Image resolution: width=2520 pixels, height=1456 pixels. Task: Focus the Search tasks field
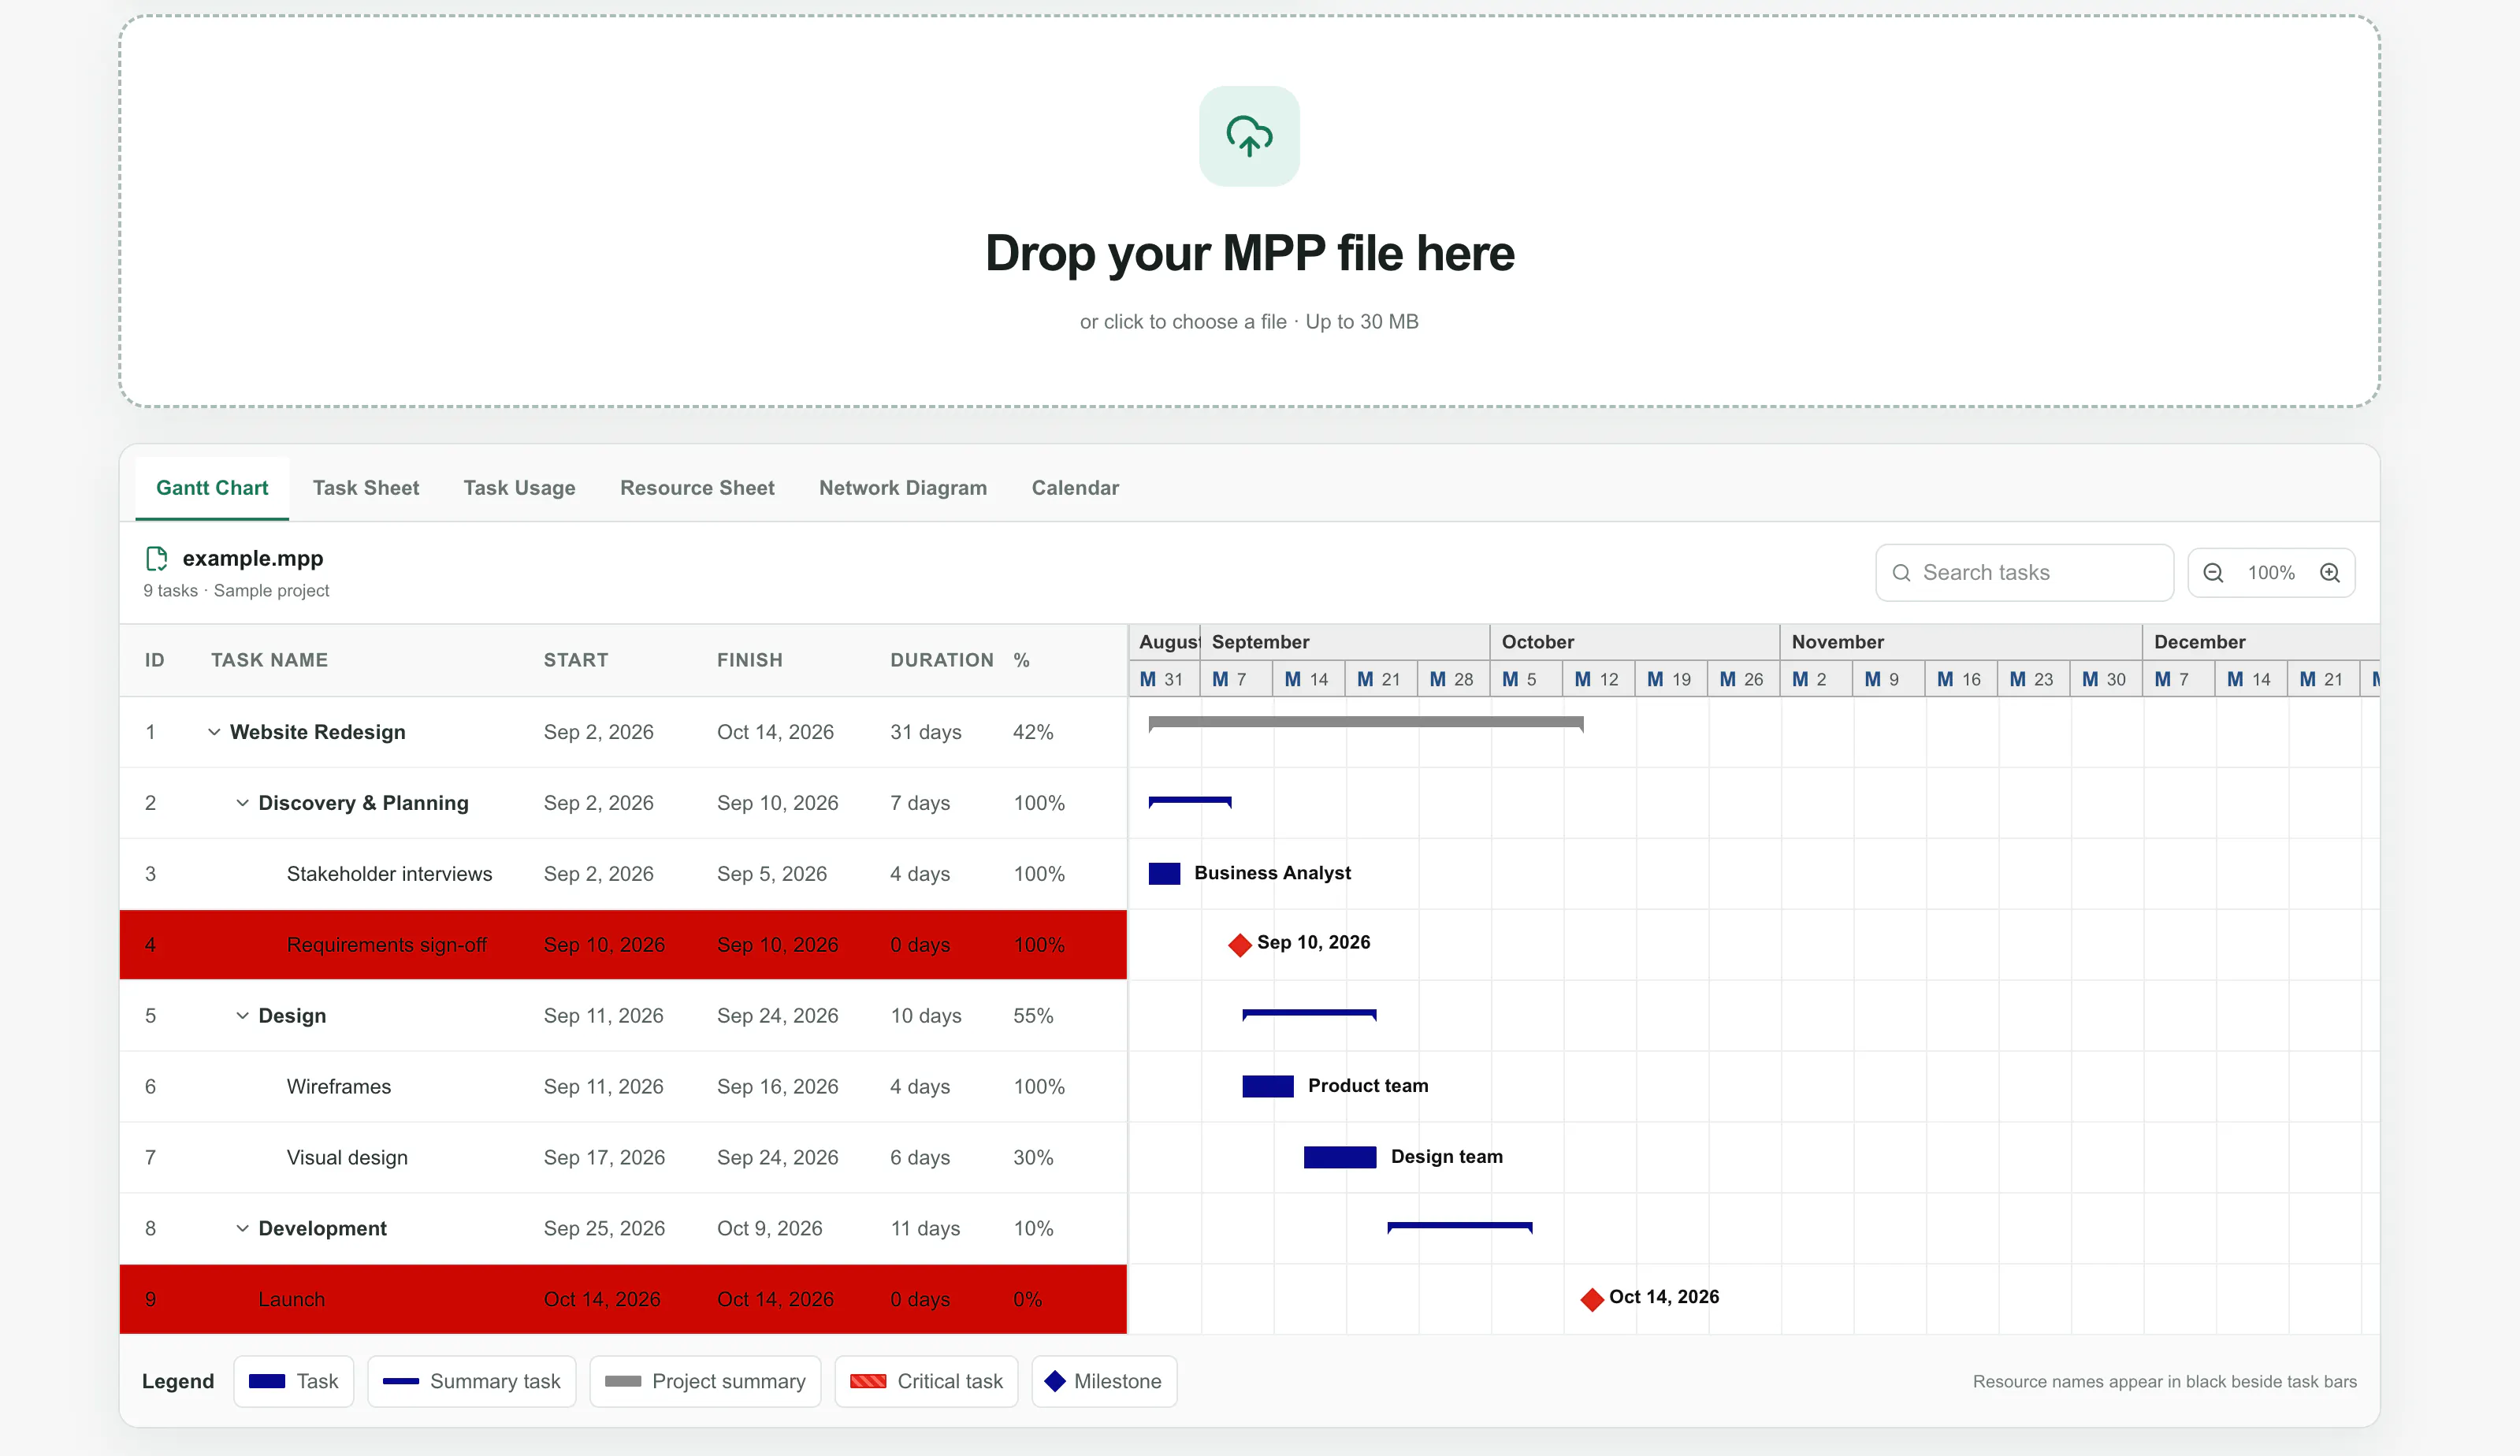2024,573
